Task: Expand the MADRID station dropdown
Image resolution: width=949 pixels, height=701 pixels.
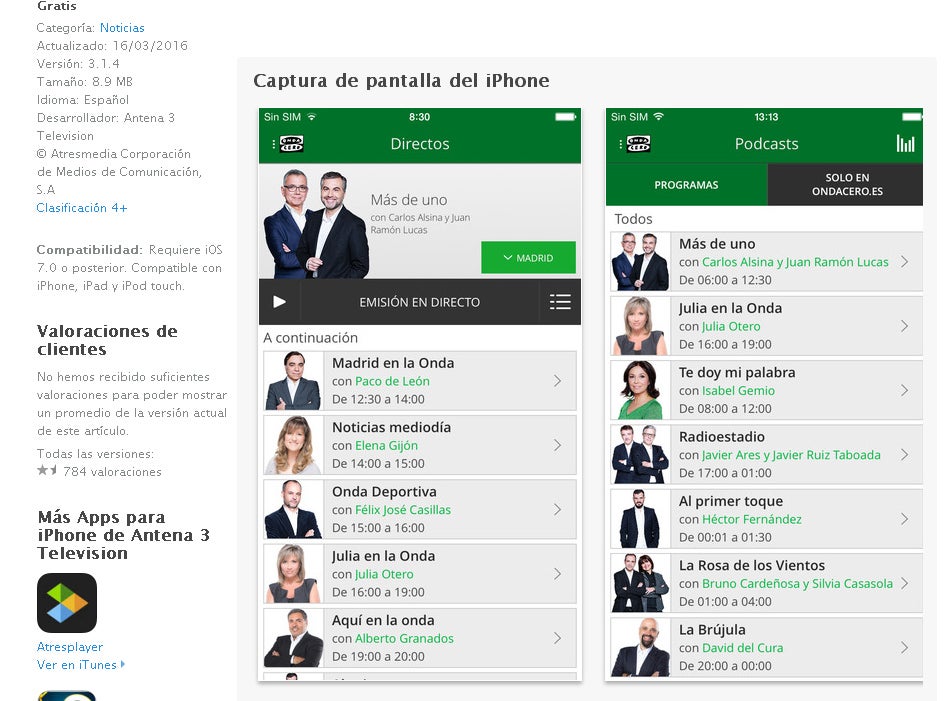Action: (x=528, y=258)
